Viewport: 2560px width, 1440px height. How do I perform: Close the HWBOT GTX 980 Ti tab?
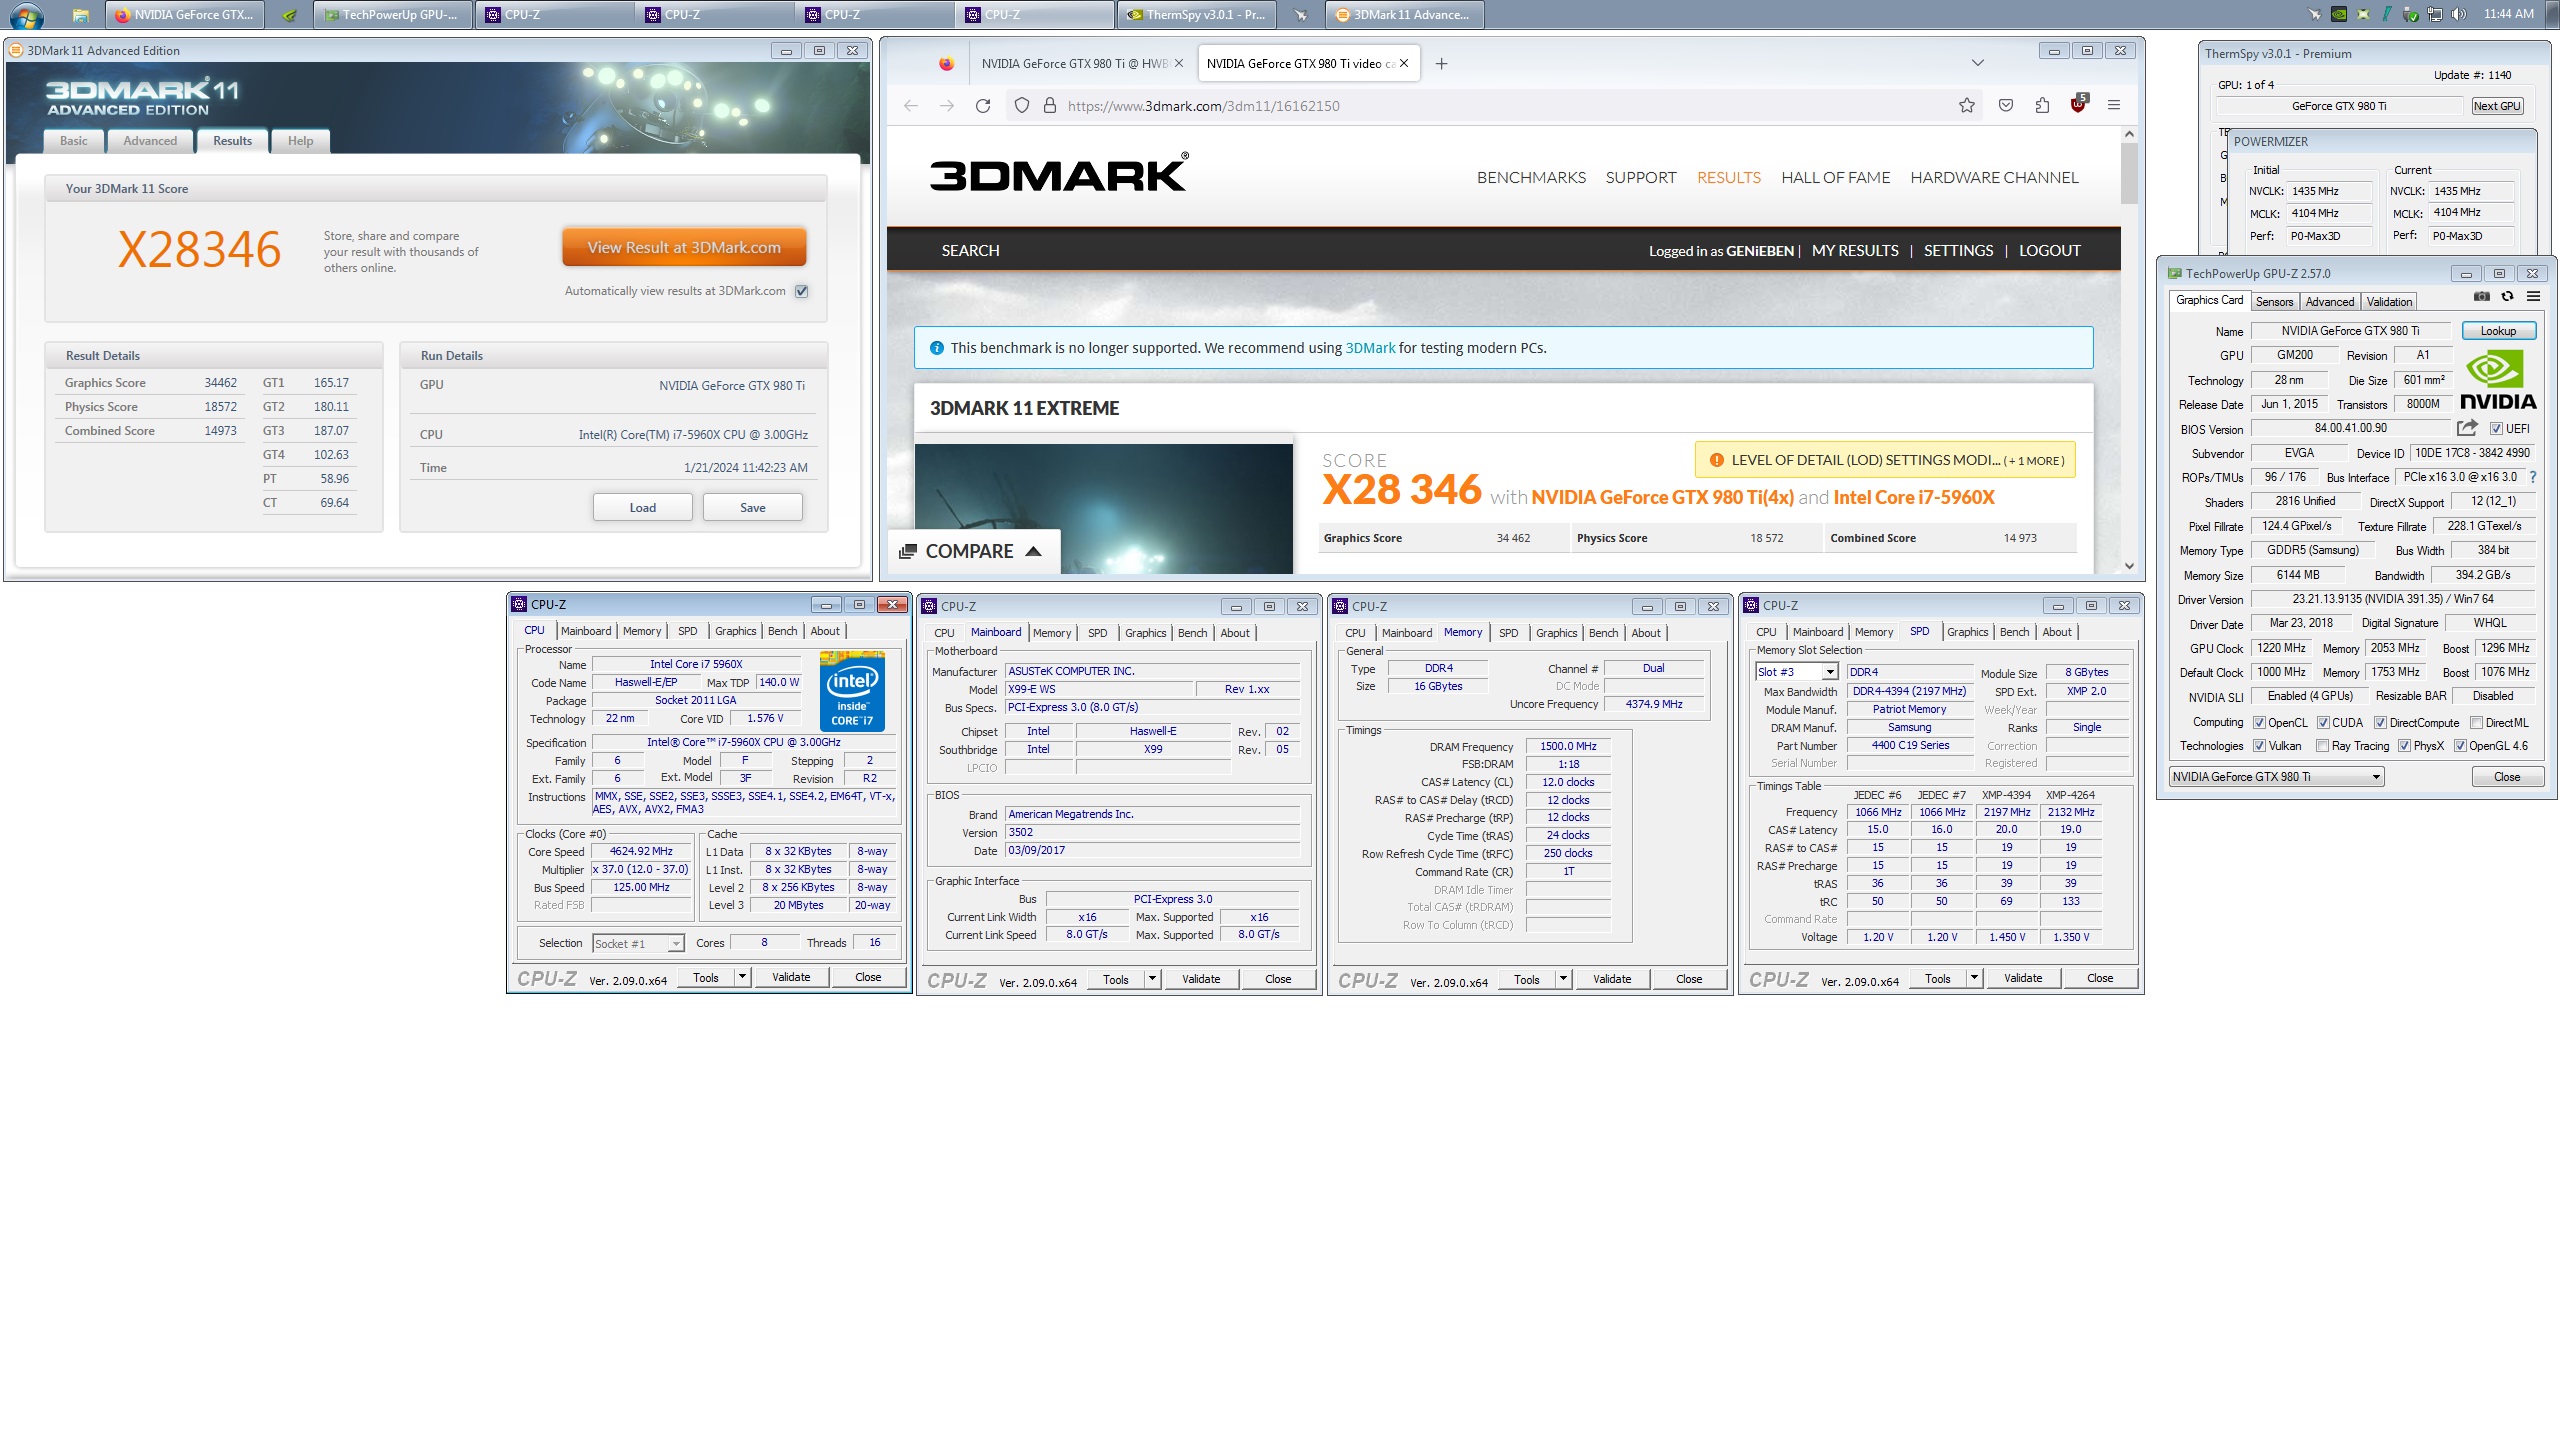(1179, 63)
